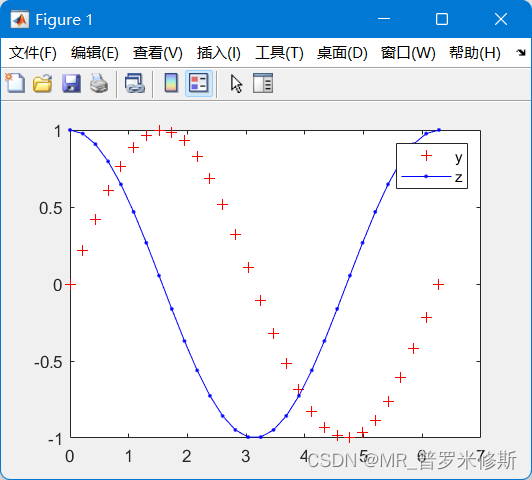Open the 桌面(D) menu

342,53
